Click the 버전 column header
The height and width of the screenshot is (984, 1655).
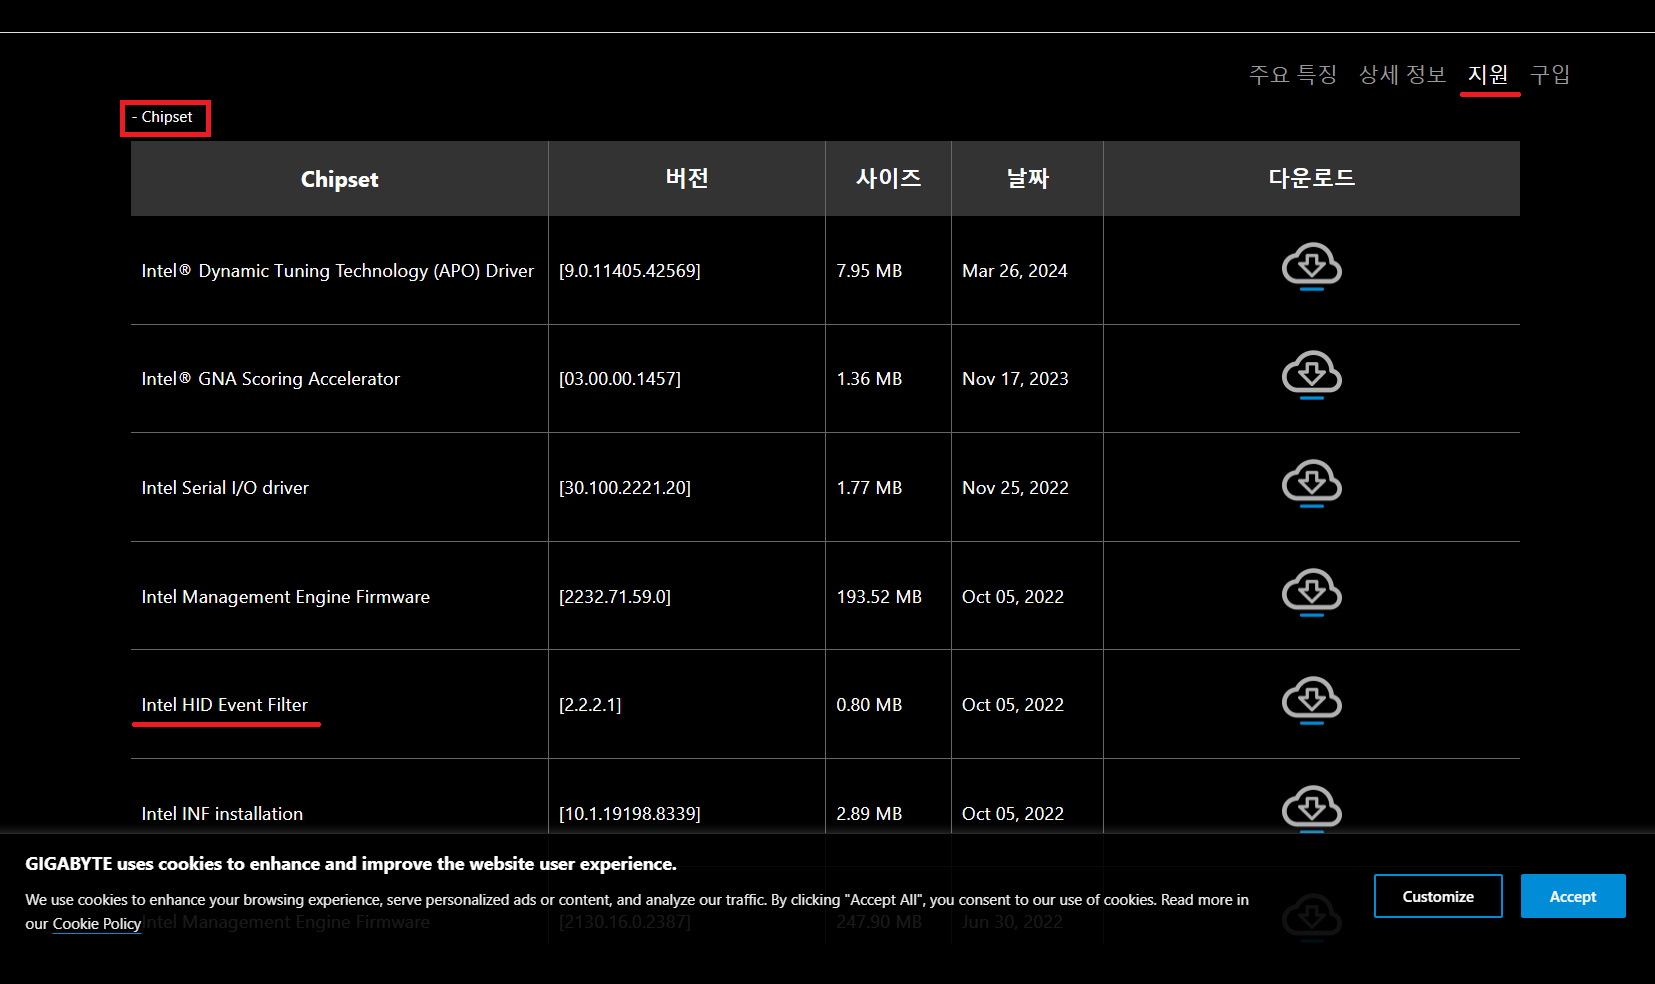687,178
